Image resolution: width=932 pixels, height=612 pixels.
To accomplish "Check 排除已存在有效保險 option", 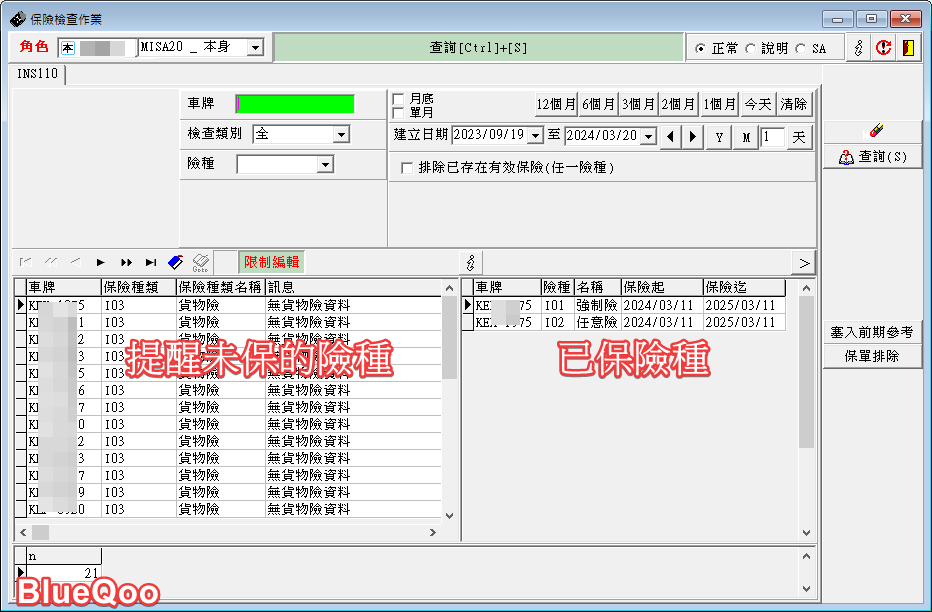I will click(x=407, y=168).
